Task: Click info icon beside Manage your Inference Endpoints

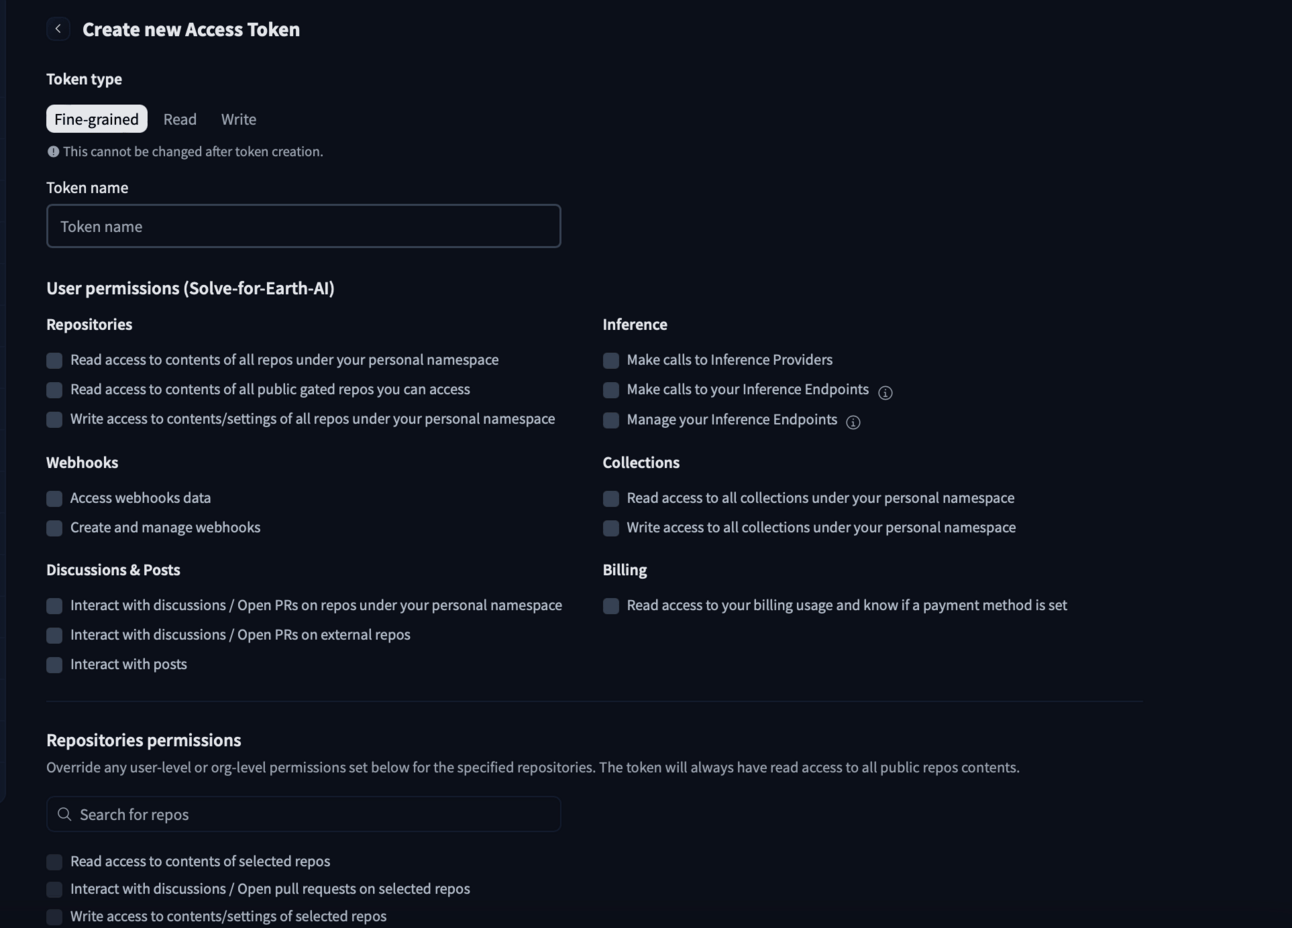Action: click(853, 422)
